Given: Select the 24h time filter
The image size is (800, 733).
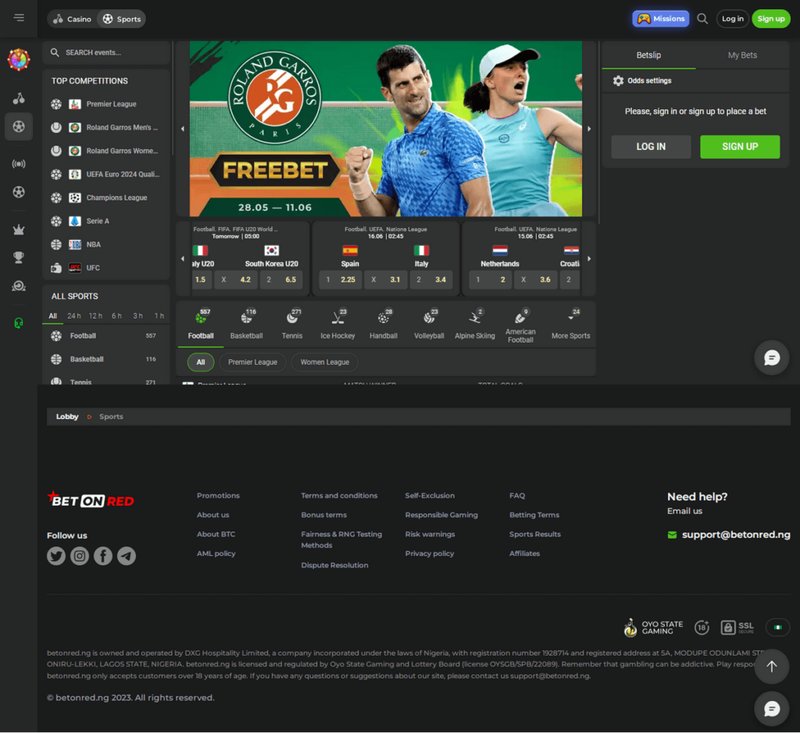Looking at the screenshot, I should click(75, 315).
